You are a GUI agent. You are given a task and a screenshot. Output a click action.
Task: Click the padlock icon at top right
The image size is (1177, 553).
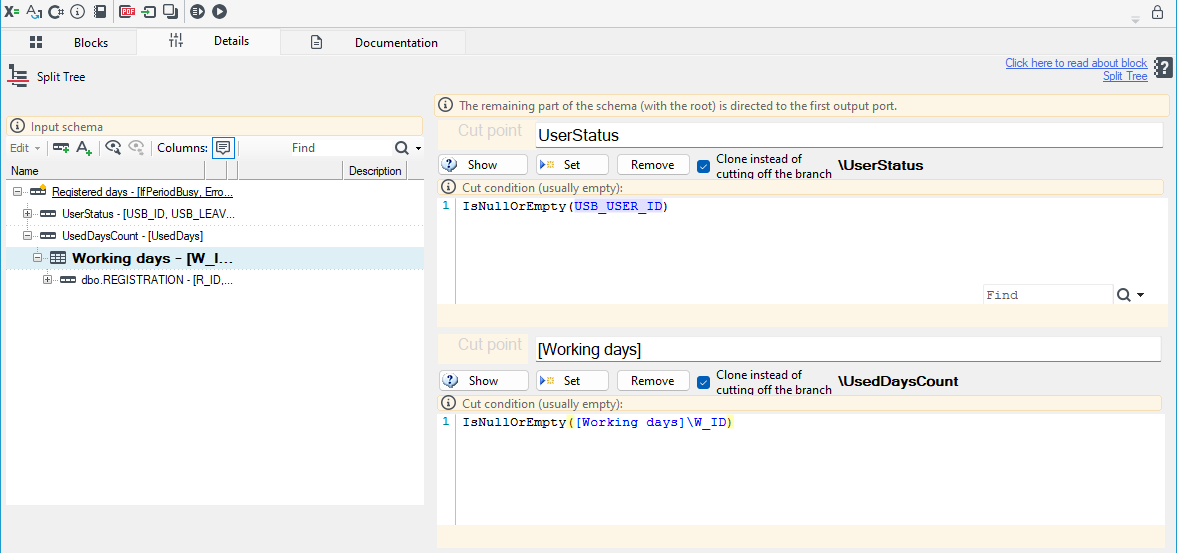pos(1158,12)
